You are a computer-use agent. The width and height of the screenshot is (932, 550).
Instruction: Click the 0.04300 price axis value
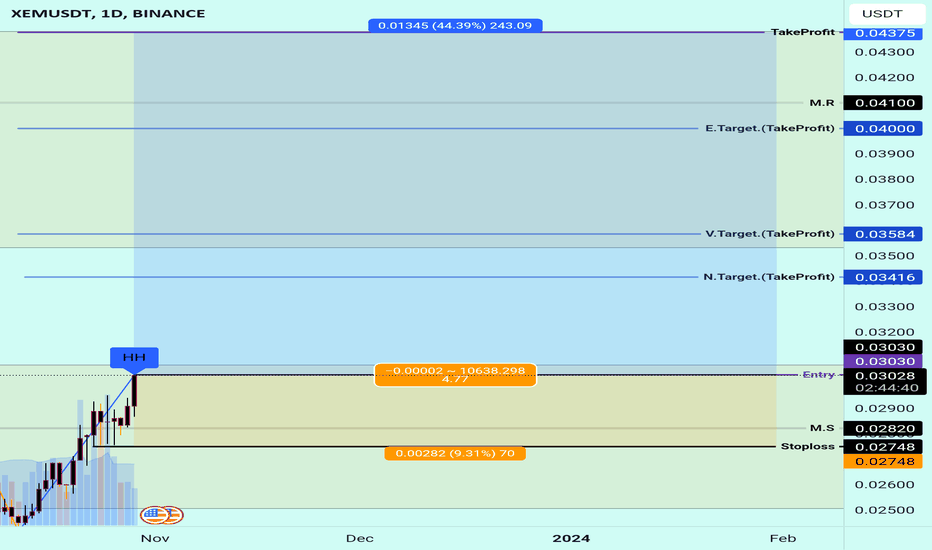884,52
